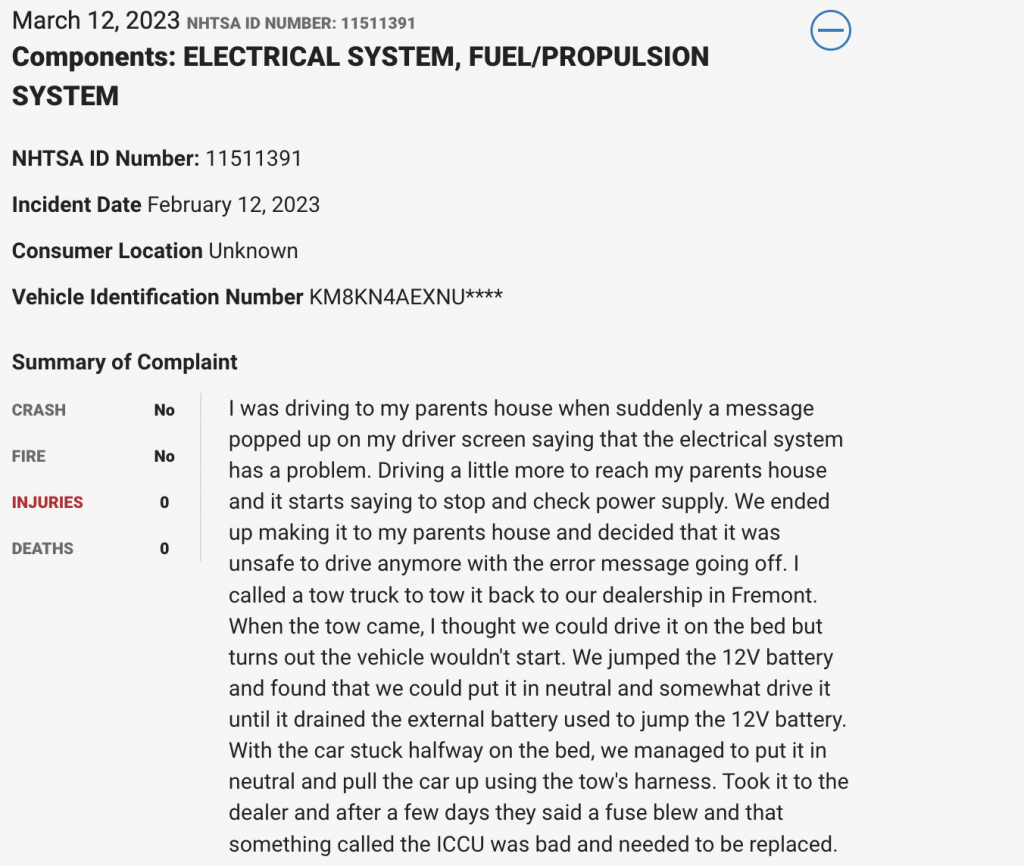Click the 0 value beside DEATHS
1024x866 pixels.
pos(165,548)
